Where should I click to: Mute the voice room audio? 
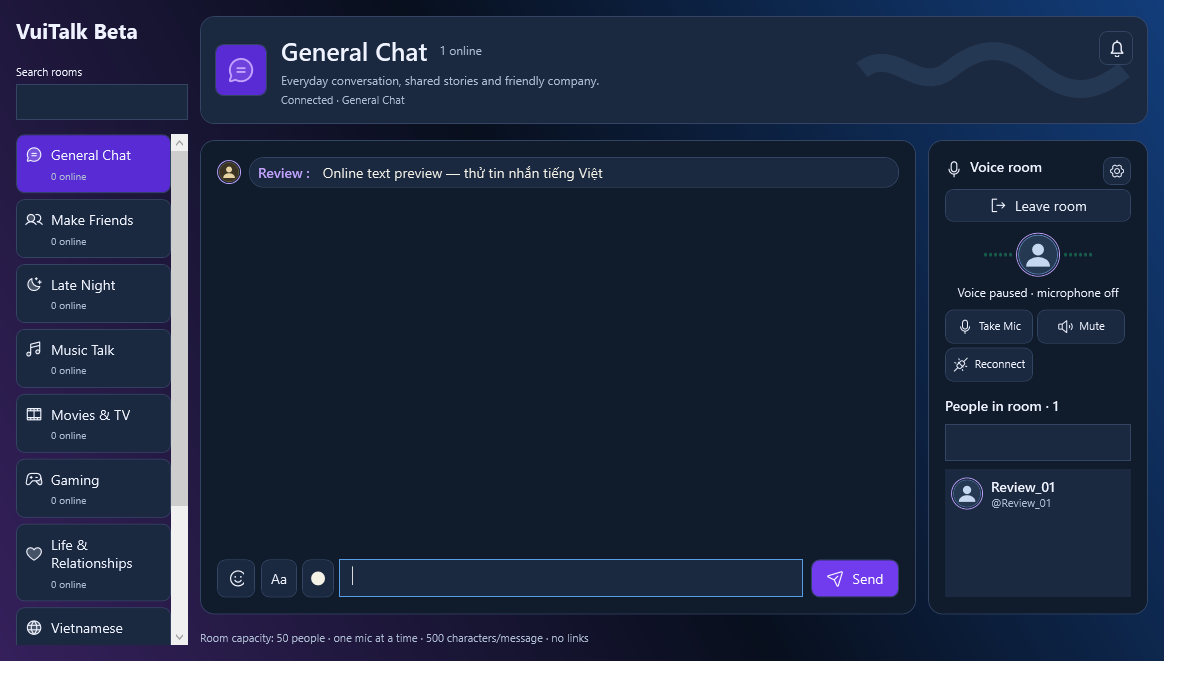coord(1081,327)
